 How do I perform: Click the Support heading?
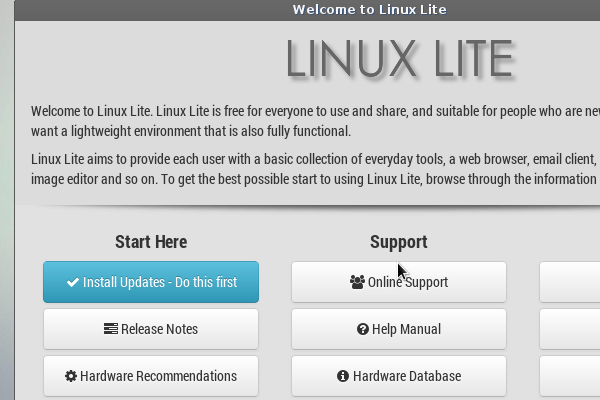(x=399, y=243)
